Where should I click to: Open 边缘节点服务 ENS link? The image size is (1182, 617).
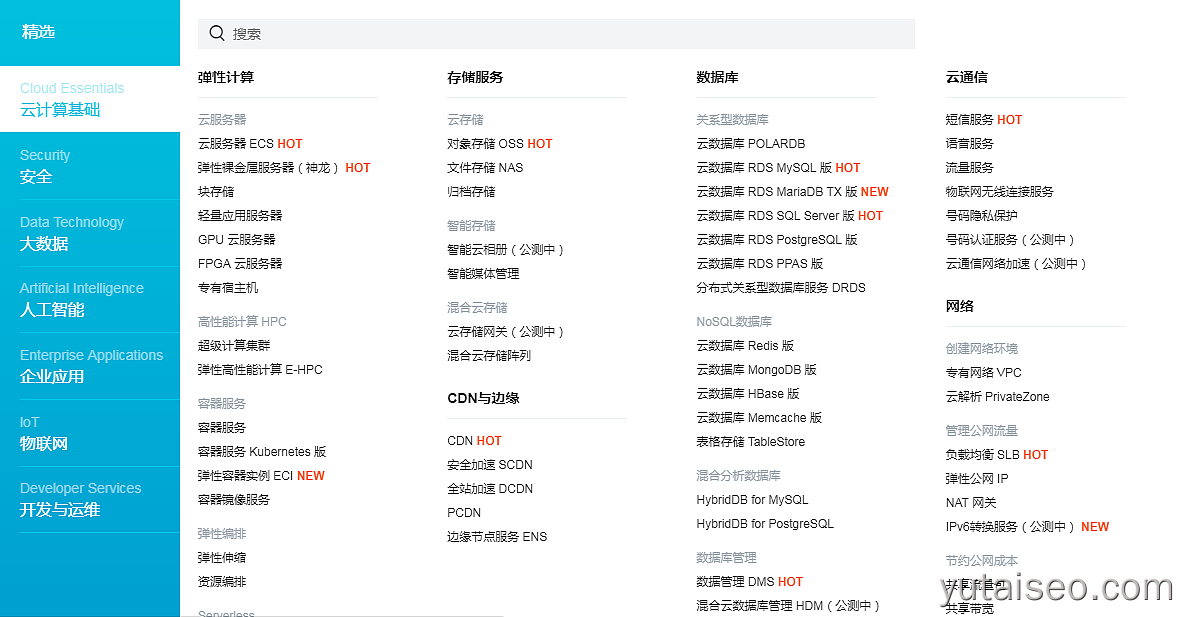(x=497, y=537)
